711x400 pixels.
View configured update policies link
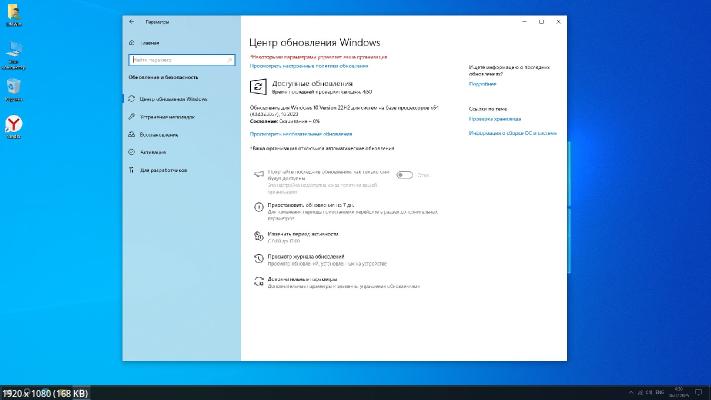click(x=309, y=66)
